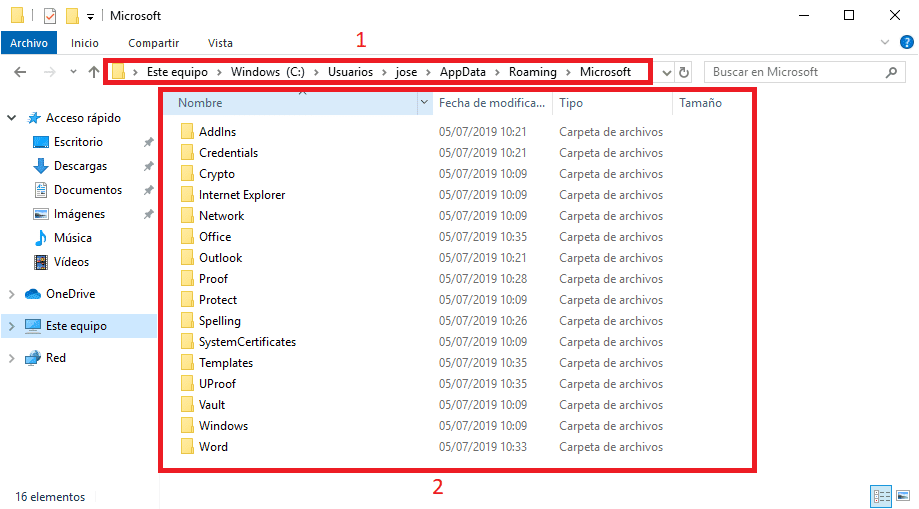The height and width of the screenshot is (509, 919).
Task: Click Roaming breadcrumb in path
Action: [x=532, y=72]
